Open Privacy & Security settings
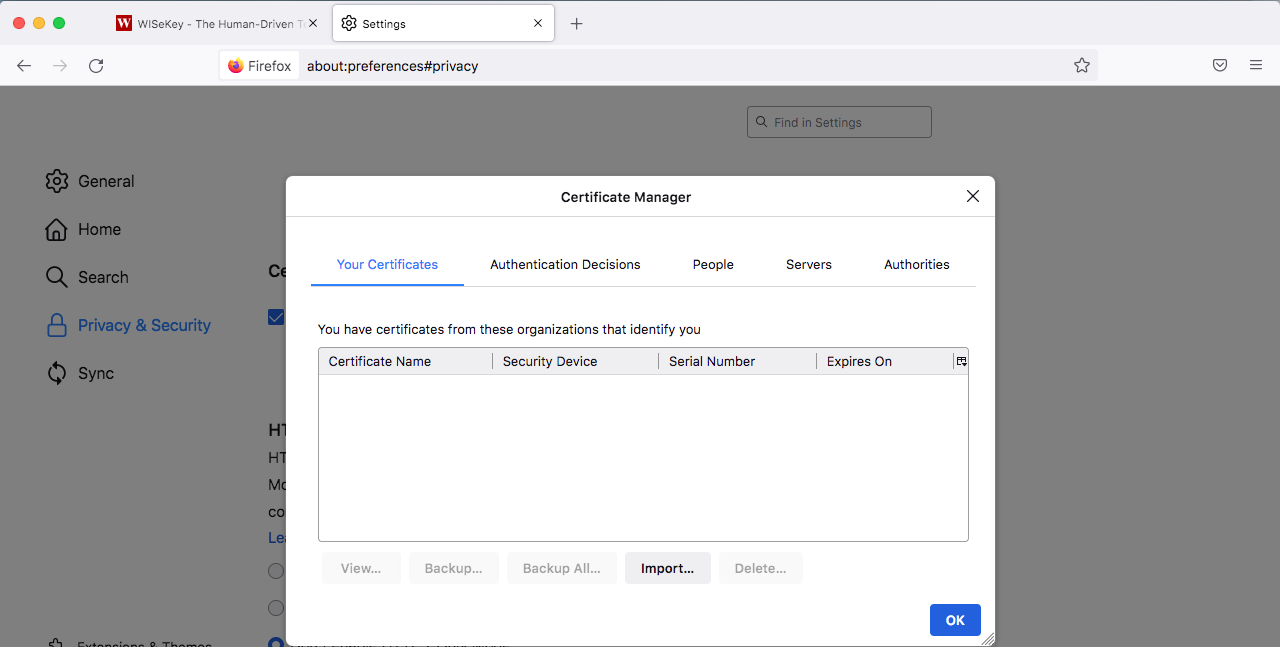The height and width of the screenshot is (647, 1280). [128, 325]
